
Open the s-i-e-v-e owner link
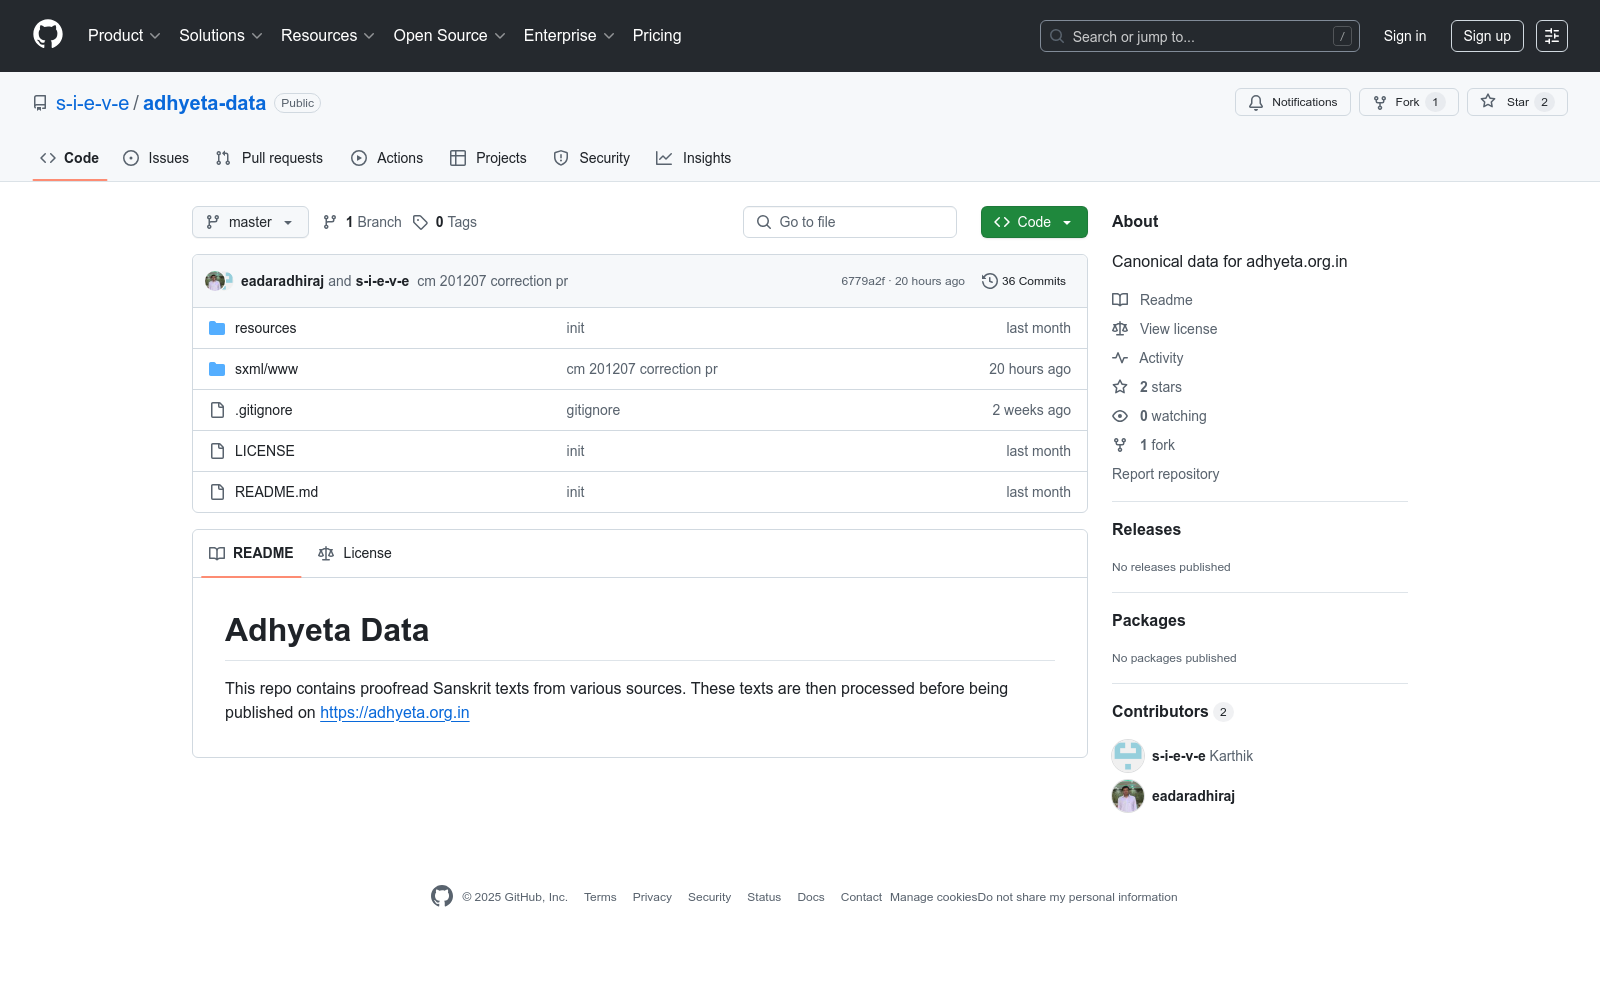92,103
